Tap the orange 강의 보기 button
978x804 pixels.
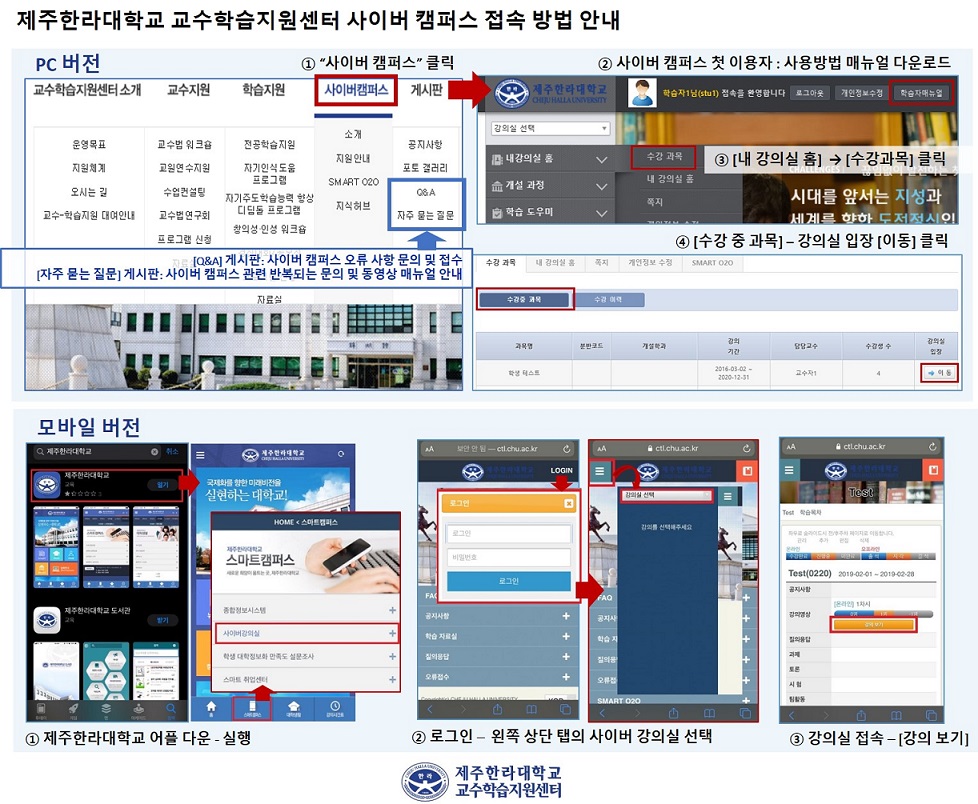[873, 624]
